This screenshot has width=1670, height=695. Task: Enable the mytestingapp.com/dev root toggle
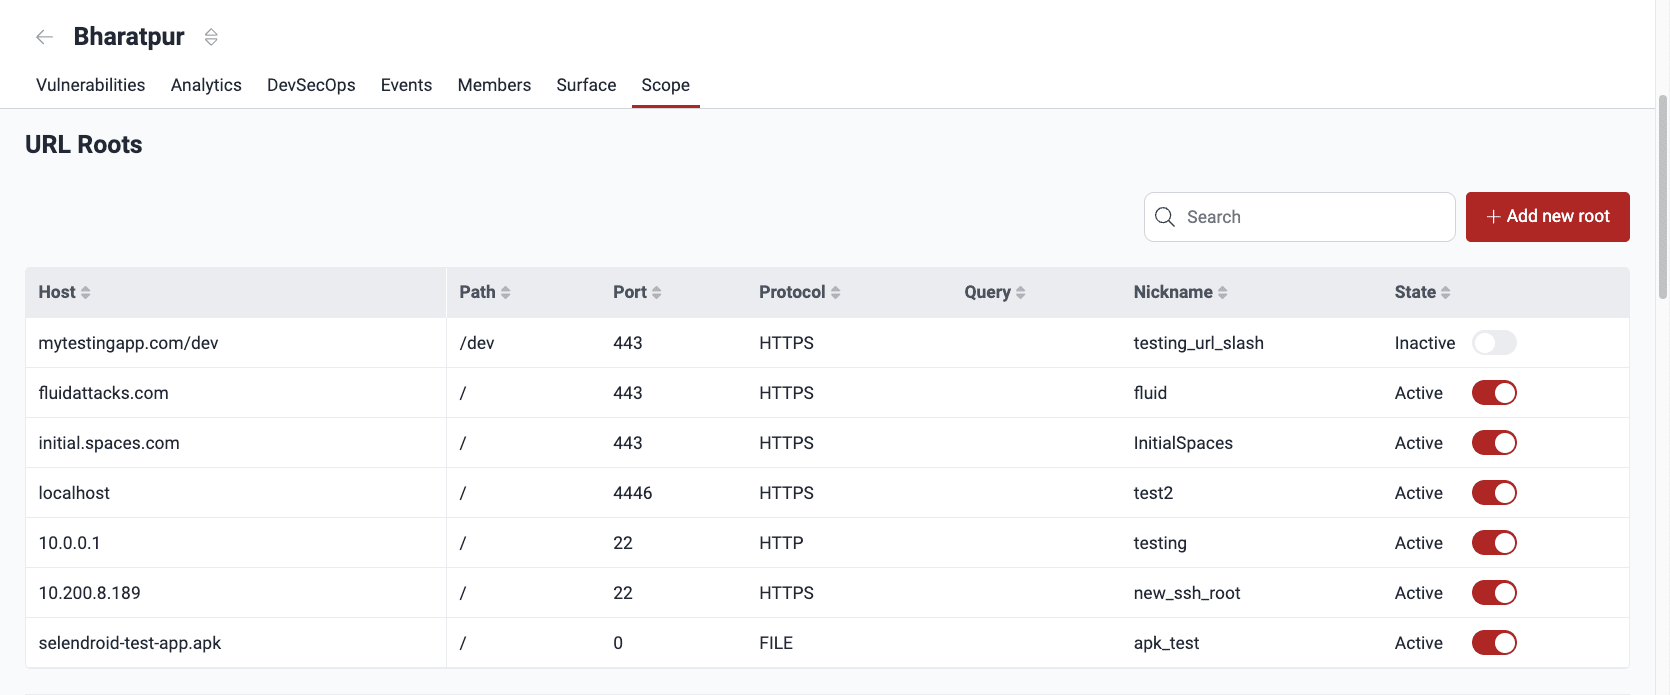pos(1494,343)
